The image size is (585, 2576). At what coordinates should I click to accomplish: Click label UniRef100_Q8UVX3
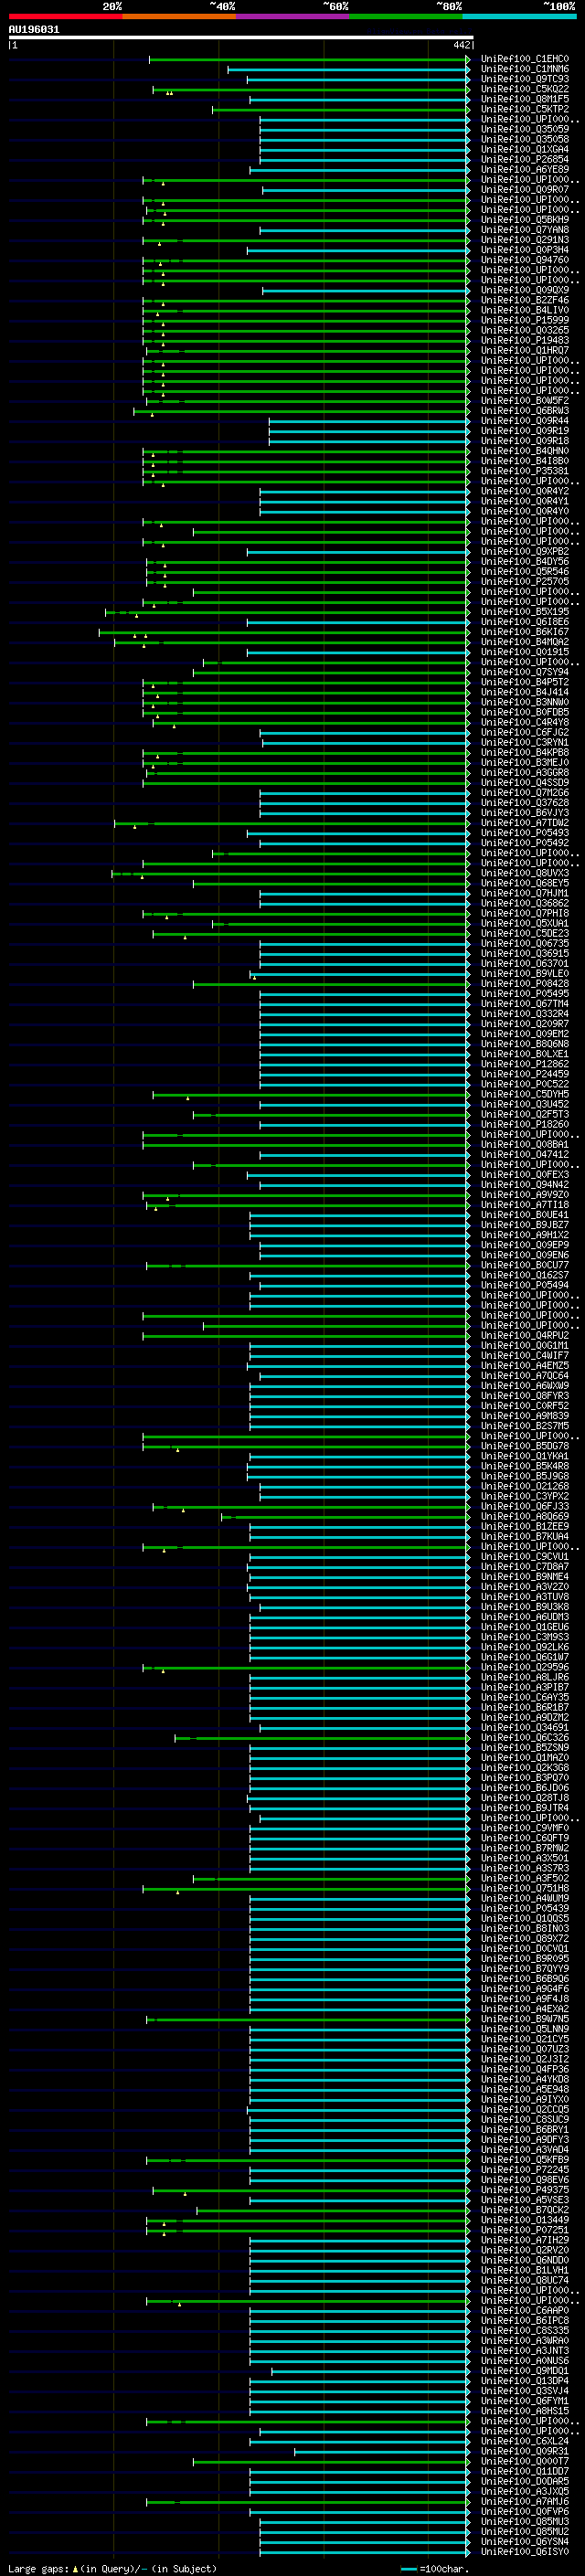pos(524,873)
